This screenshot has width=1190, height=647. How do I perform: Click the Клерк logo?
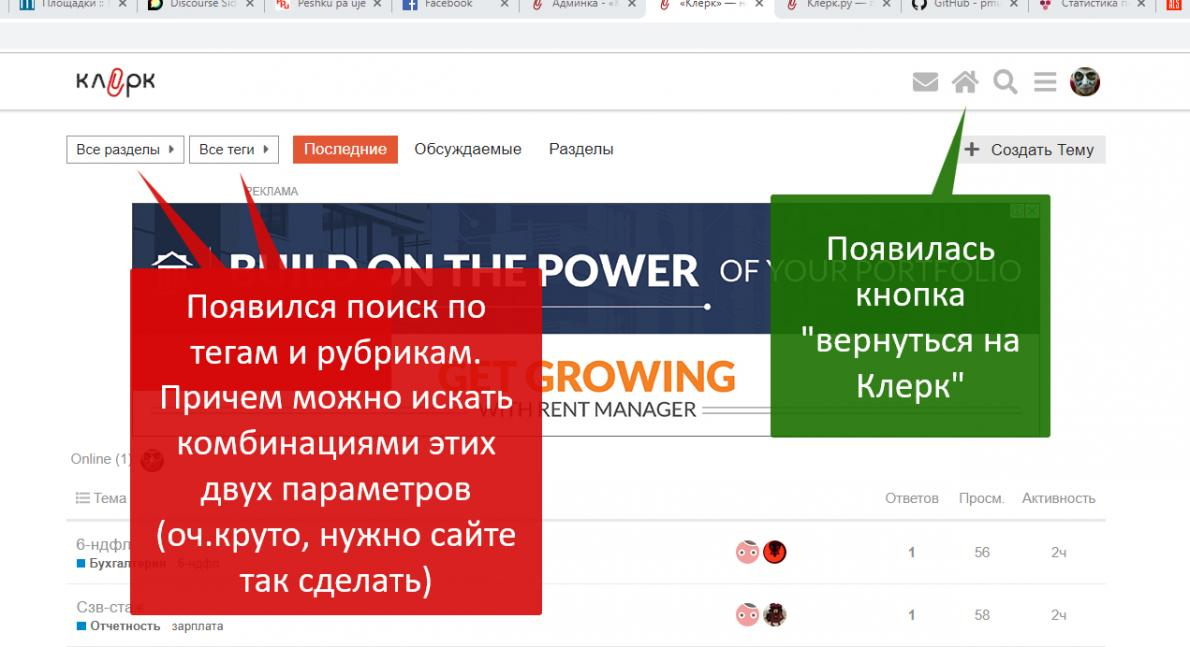pos(115,82)
